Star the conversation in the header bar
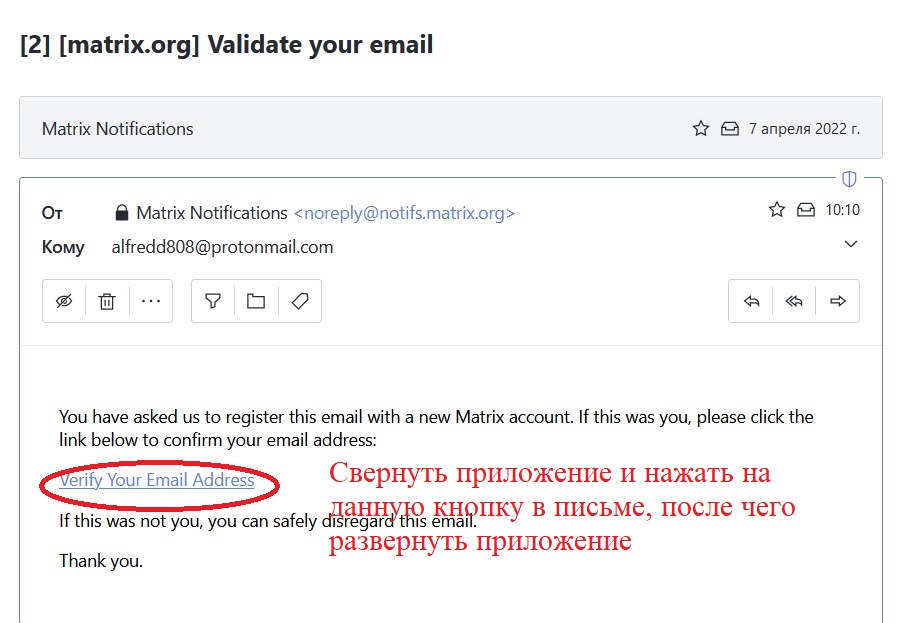The height and width of the screenshot is (623, 898). [x=701, y=129]
